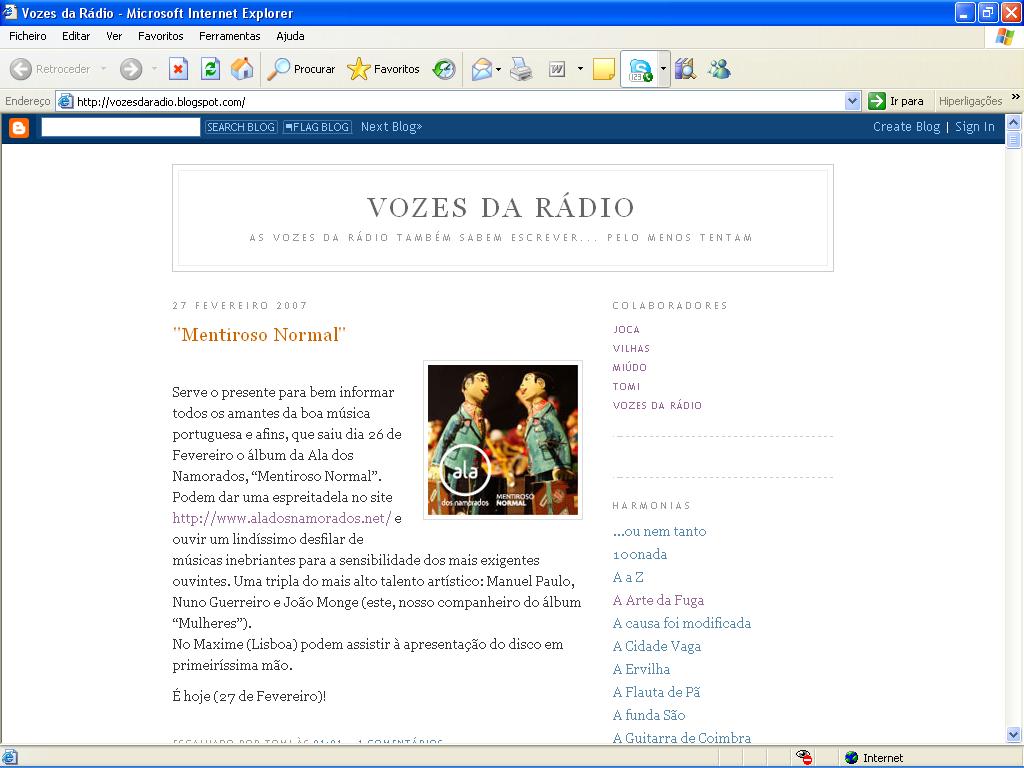The width and height of the screenshot is (1024, 768).
Task: Open the aladosnamorados.net link
Action: pos(281,518)
